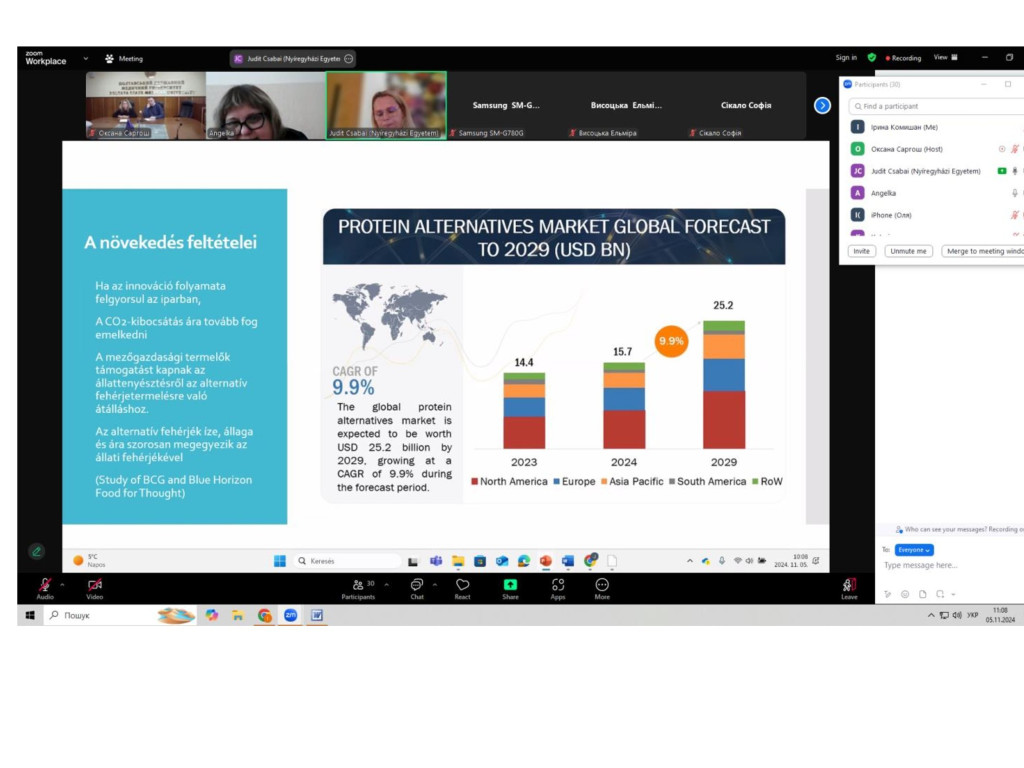Select the Samsung SM-G780G participant tile
1024x768 pixels.
[506, 105]
